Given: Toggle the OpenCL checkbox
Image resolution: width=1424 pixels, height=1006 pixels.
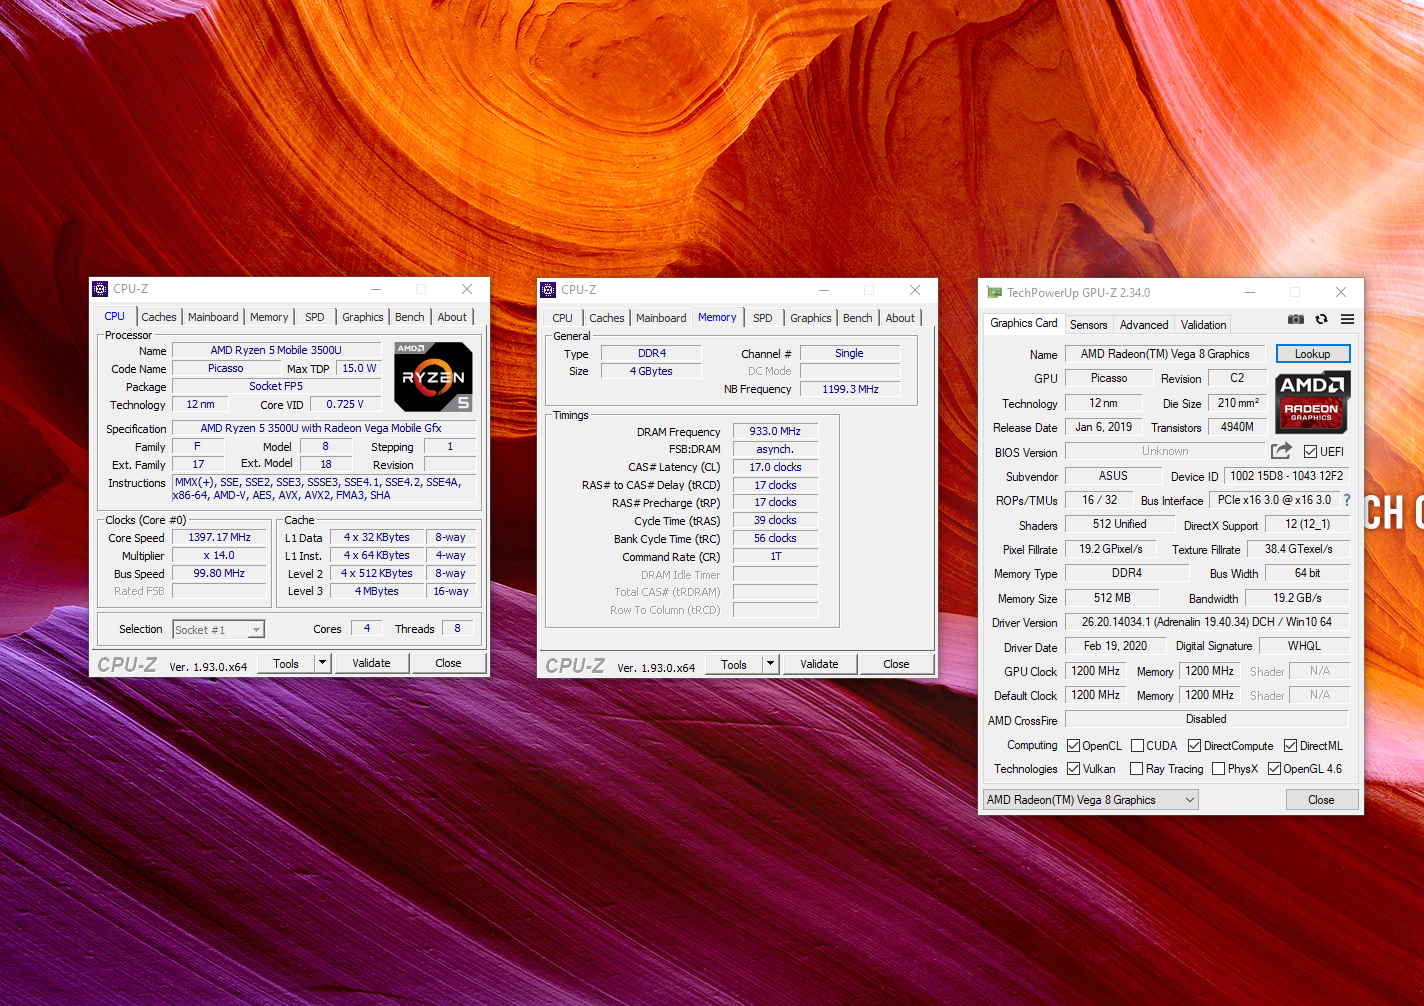Looking at the screenshot, I should [1073, 746].
